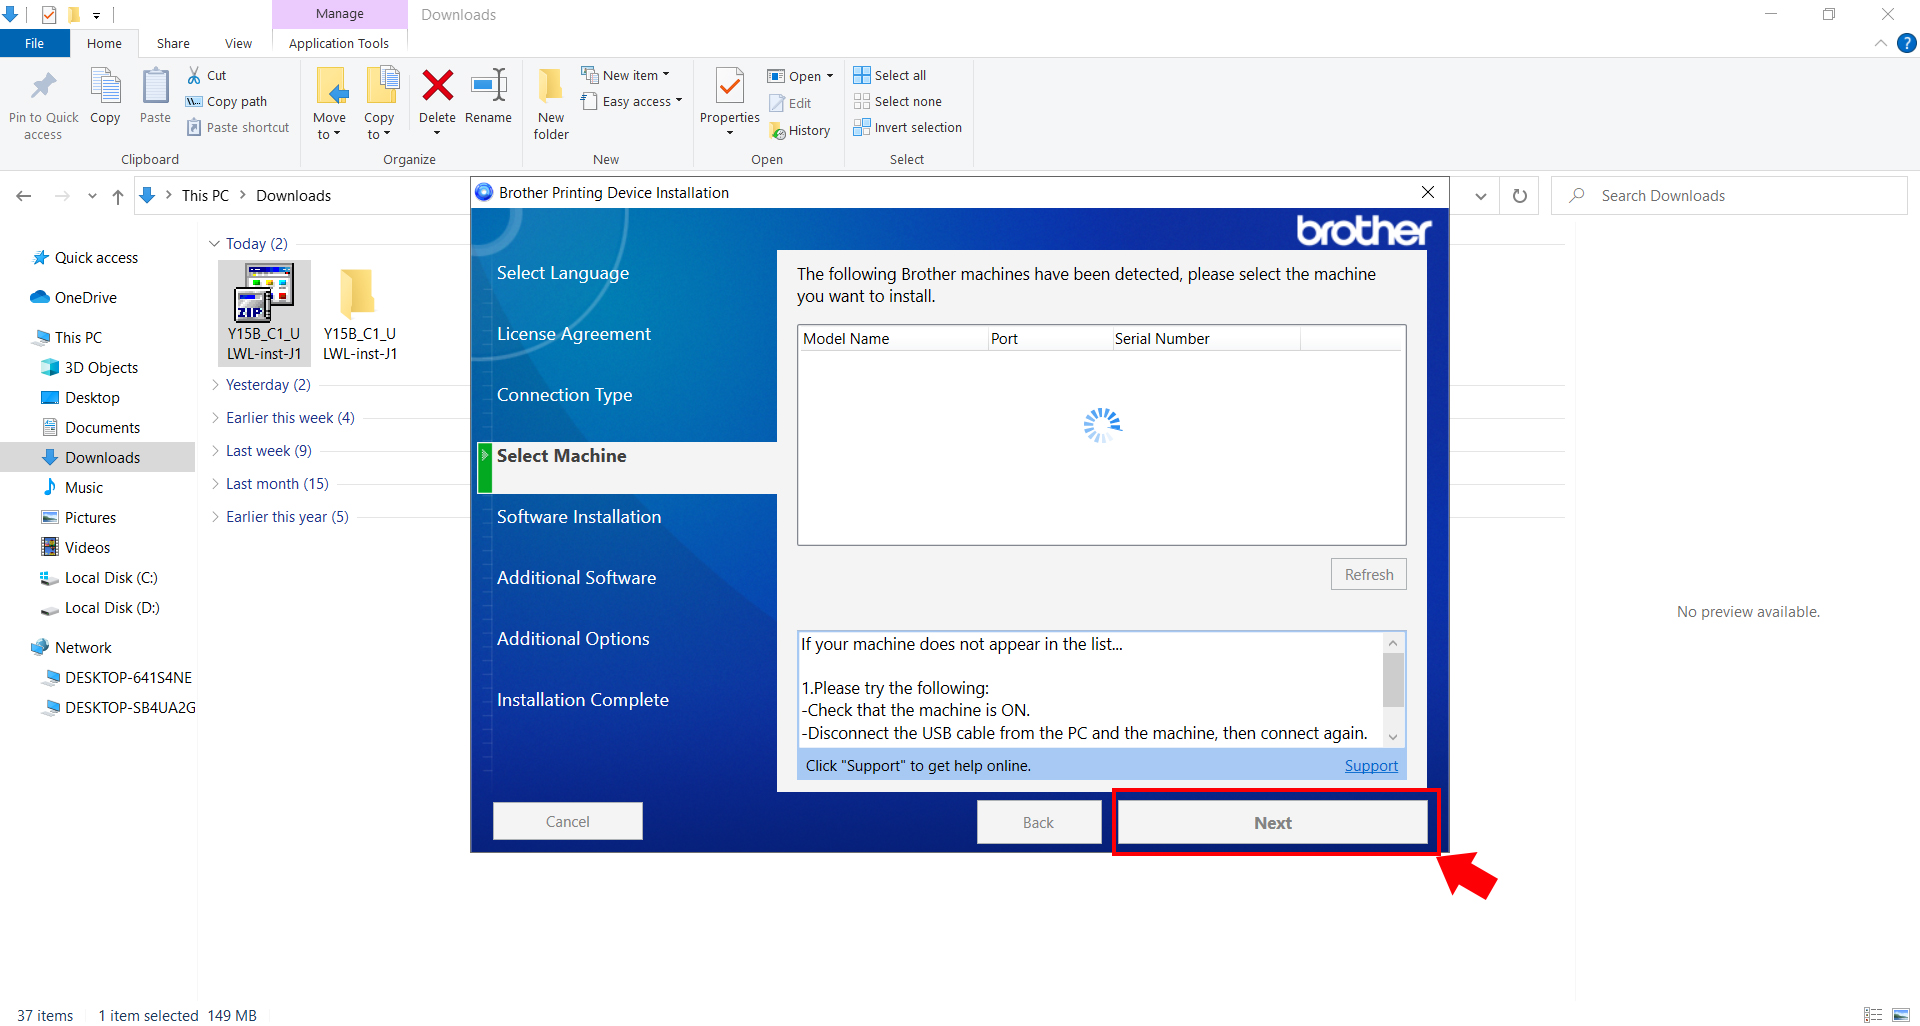Open the Application Tools tab
Viewport: 1920px width, 1026px height.
[339, 43]
